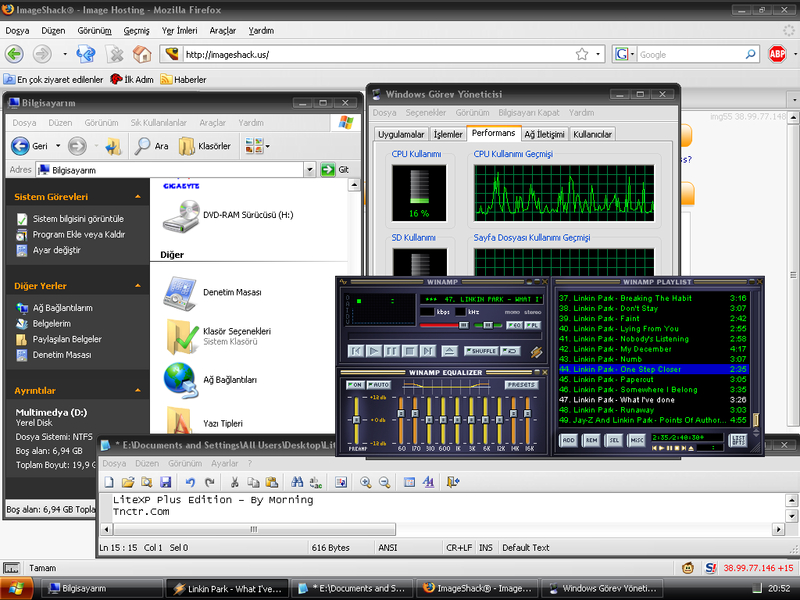800x600 pixels.
Task: Click the green Git go button
Action: pos(335,170)
